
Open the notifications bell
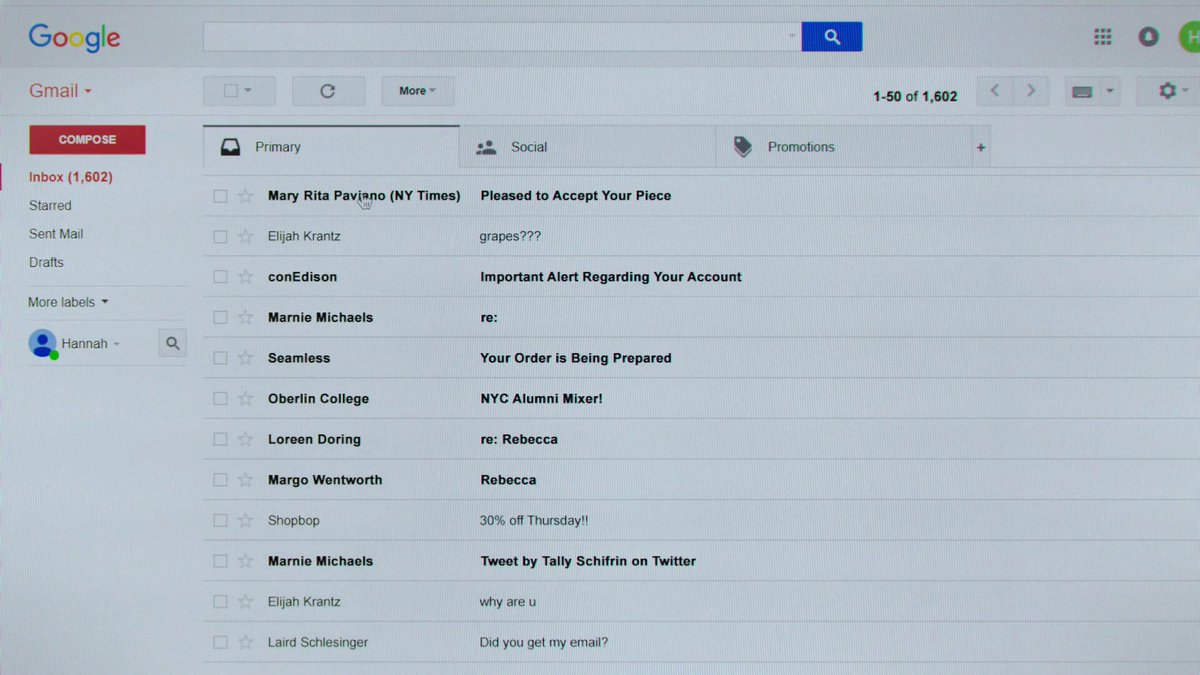[1148, 37]
